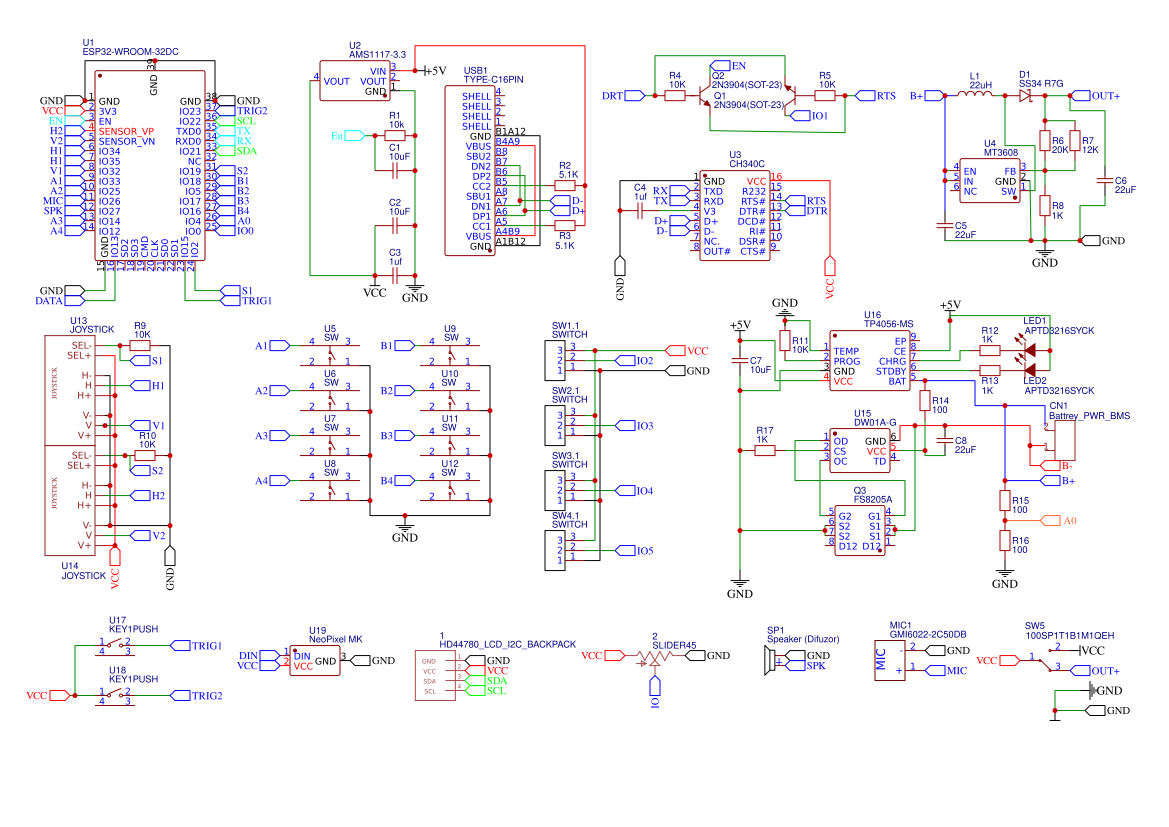Select the C1 10uF capacitor symbol
Image resolution: width=1169 pixels, height=827 pixels.
coord(396,171)
